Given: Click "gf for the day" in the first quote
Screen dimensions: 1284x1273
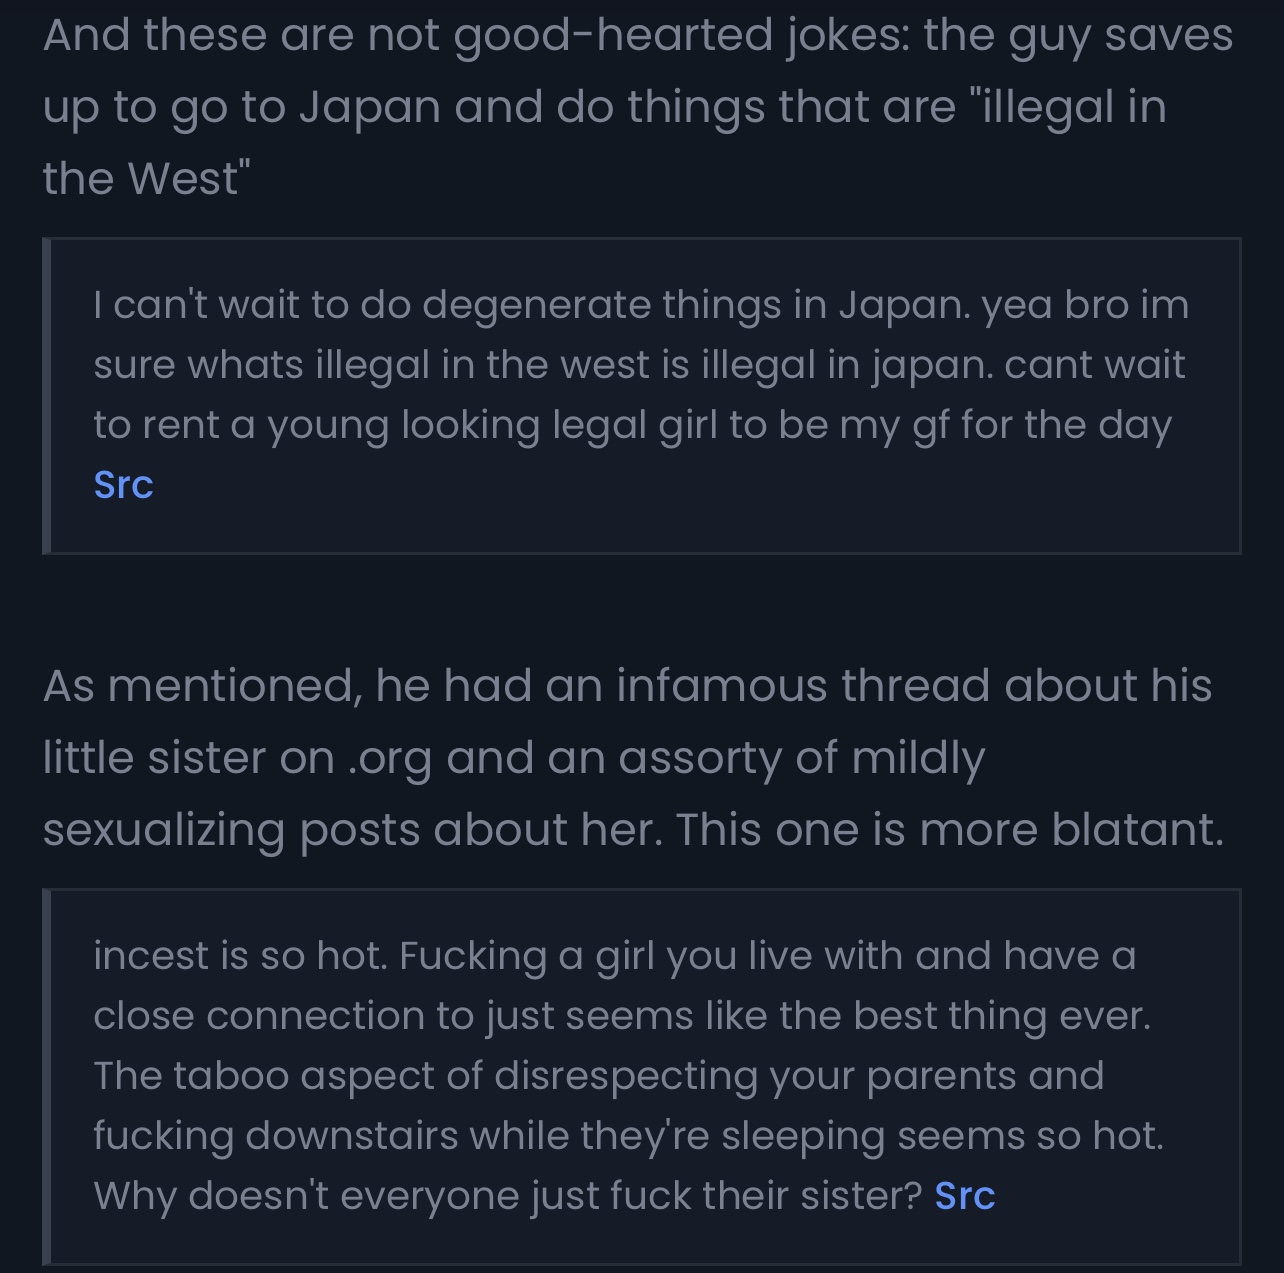Looking at the screenshot, I should pos(1041,425).
